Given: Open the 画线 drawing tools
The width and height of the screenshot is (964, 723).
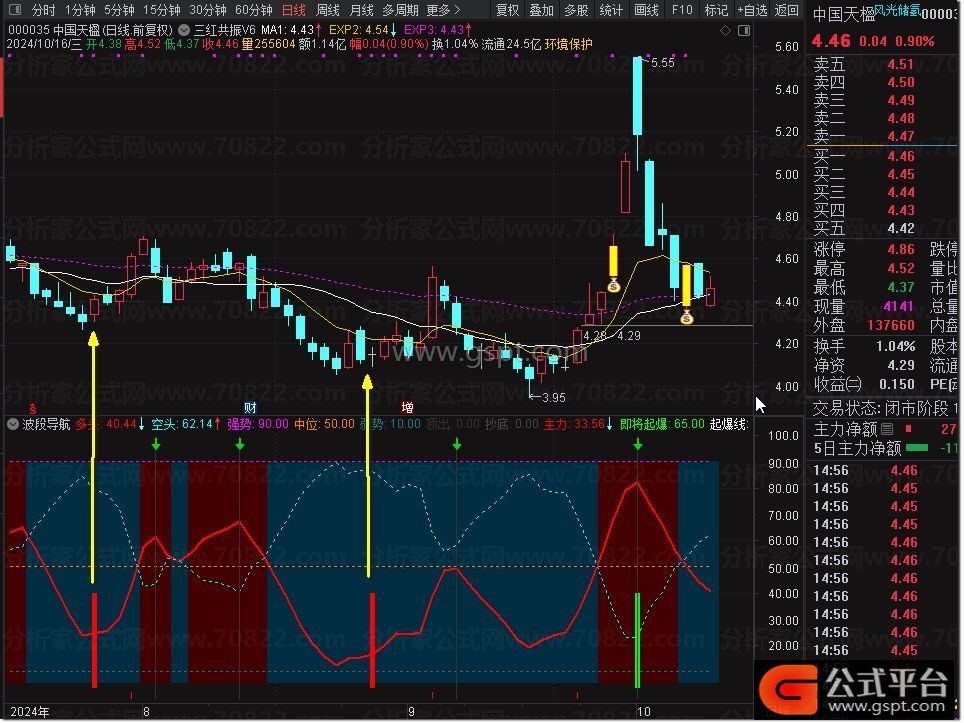Looking at the screenshot, I should tap(646, 10).
